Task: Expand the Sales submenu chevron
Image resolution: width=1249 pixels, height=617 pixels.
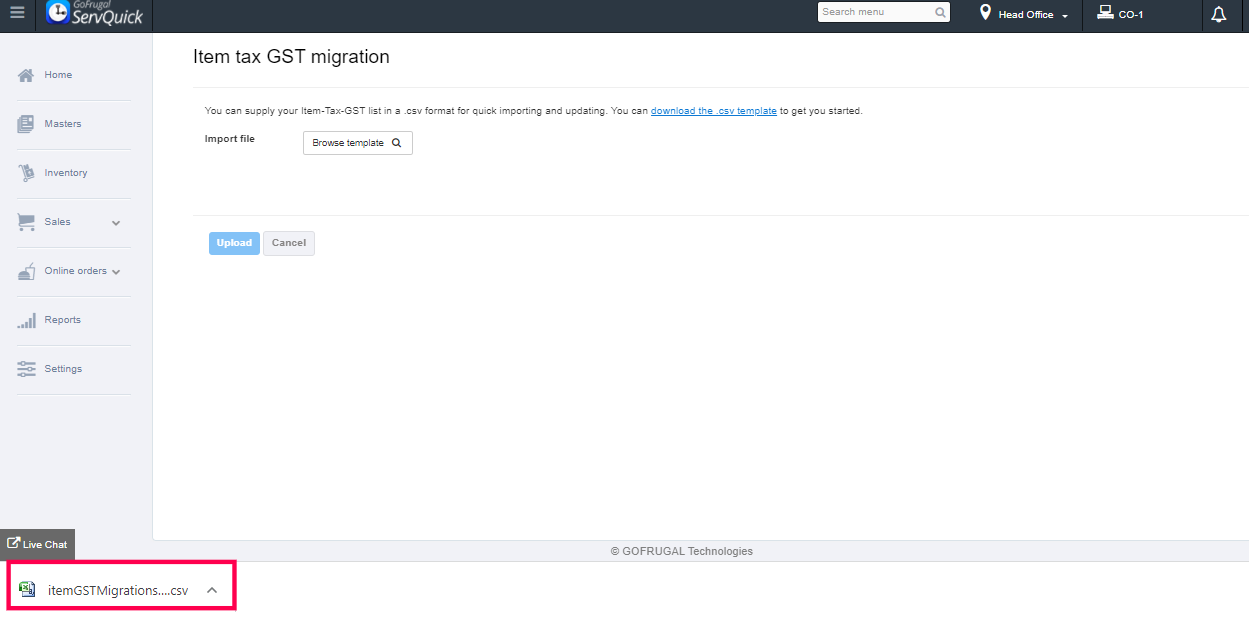Action: coord(116,223)
